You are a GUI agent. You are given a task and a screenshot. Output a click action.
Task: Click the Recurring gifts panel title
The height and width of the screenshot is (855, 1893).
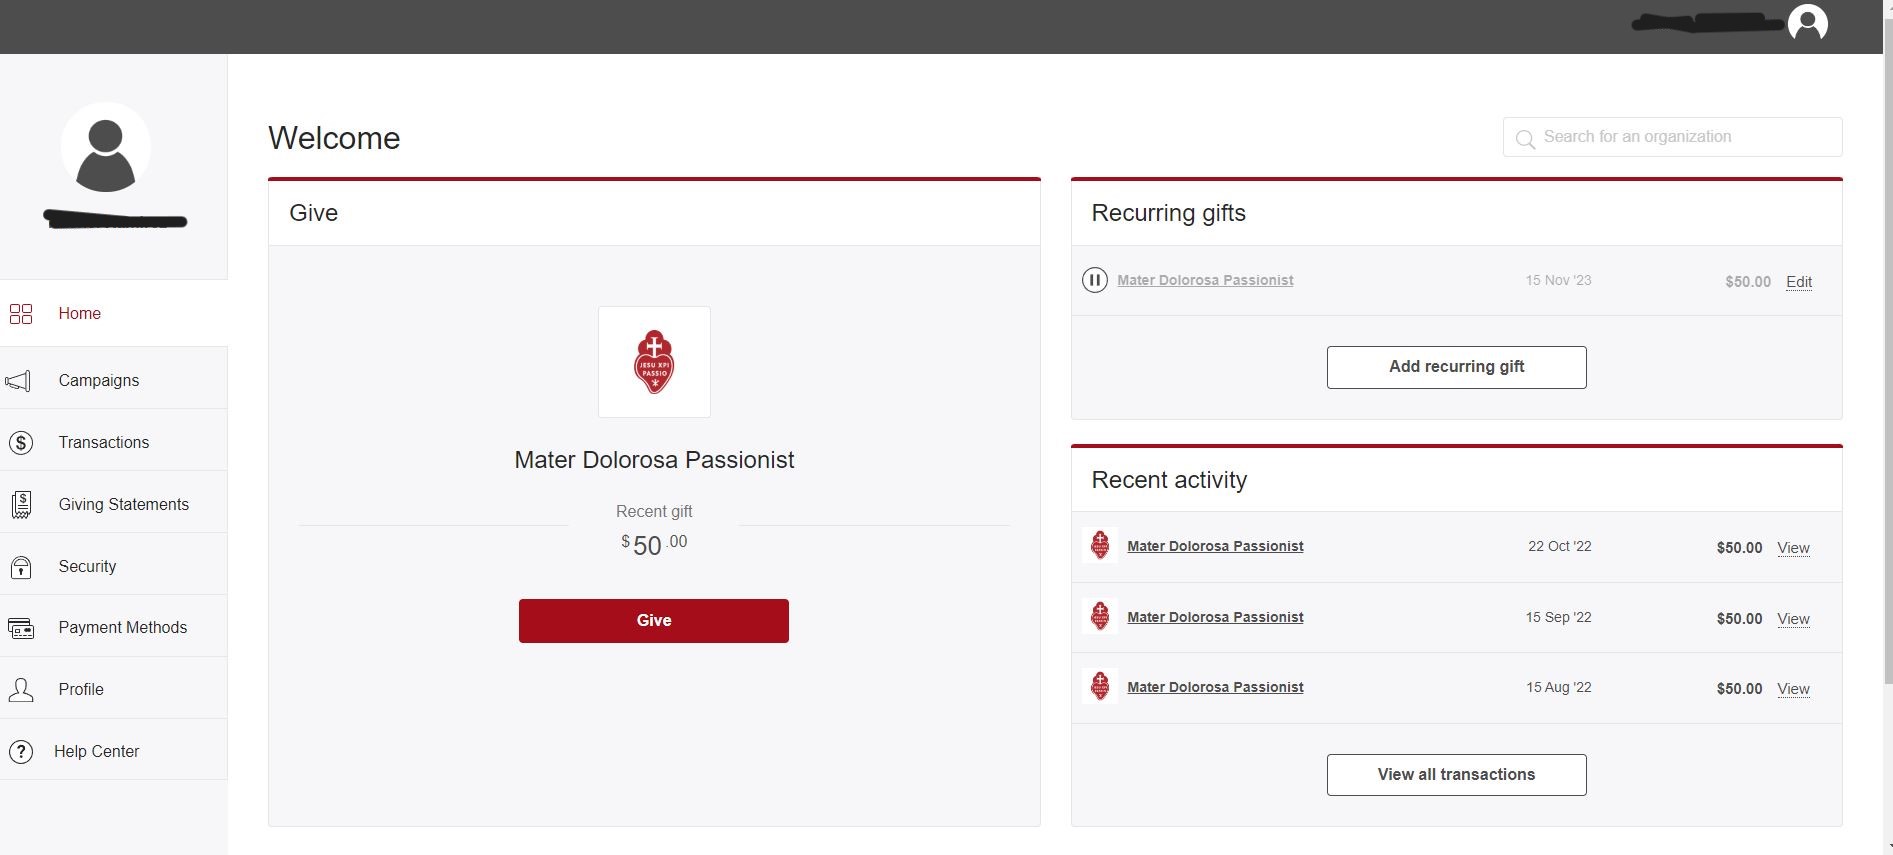tap(1168, 213)
